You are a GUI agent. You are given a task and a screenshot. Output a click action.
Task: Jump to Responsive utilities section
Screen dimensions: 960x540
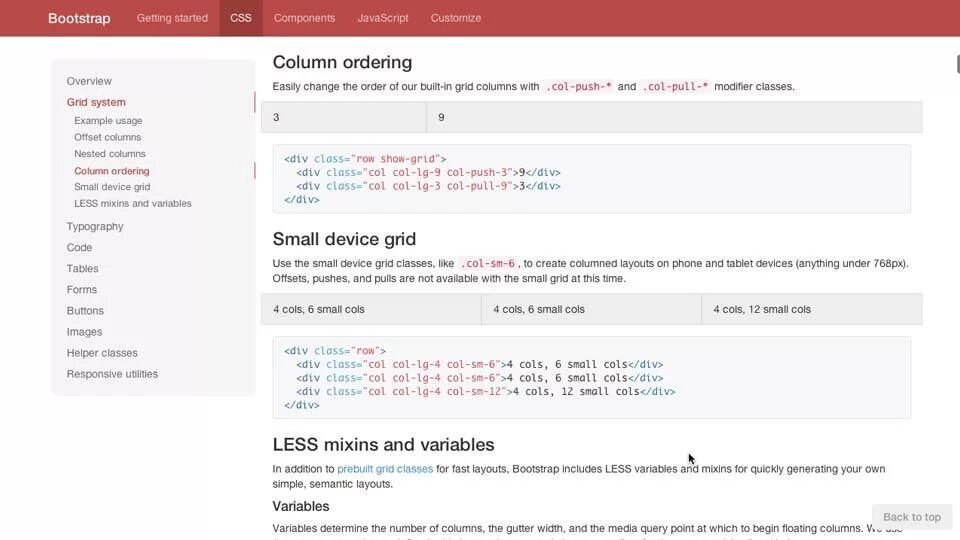pos(113,374)
